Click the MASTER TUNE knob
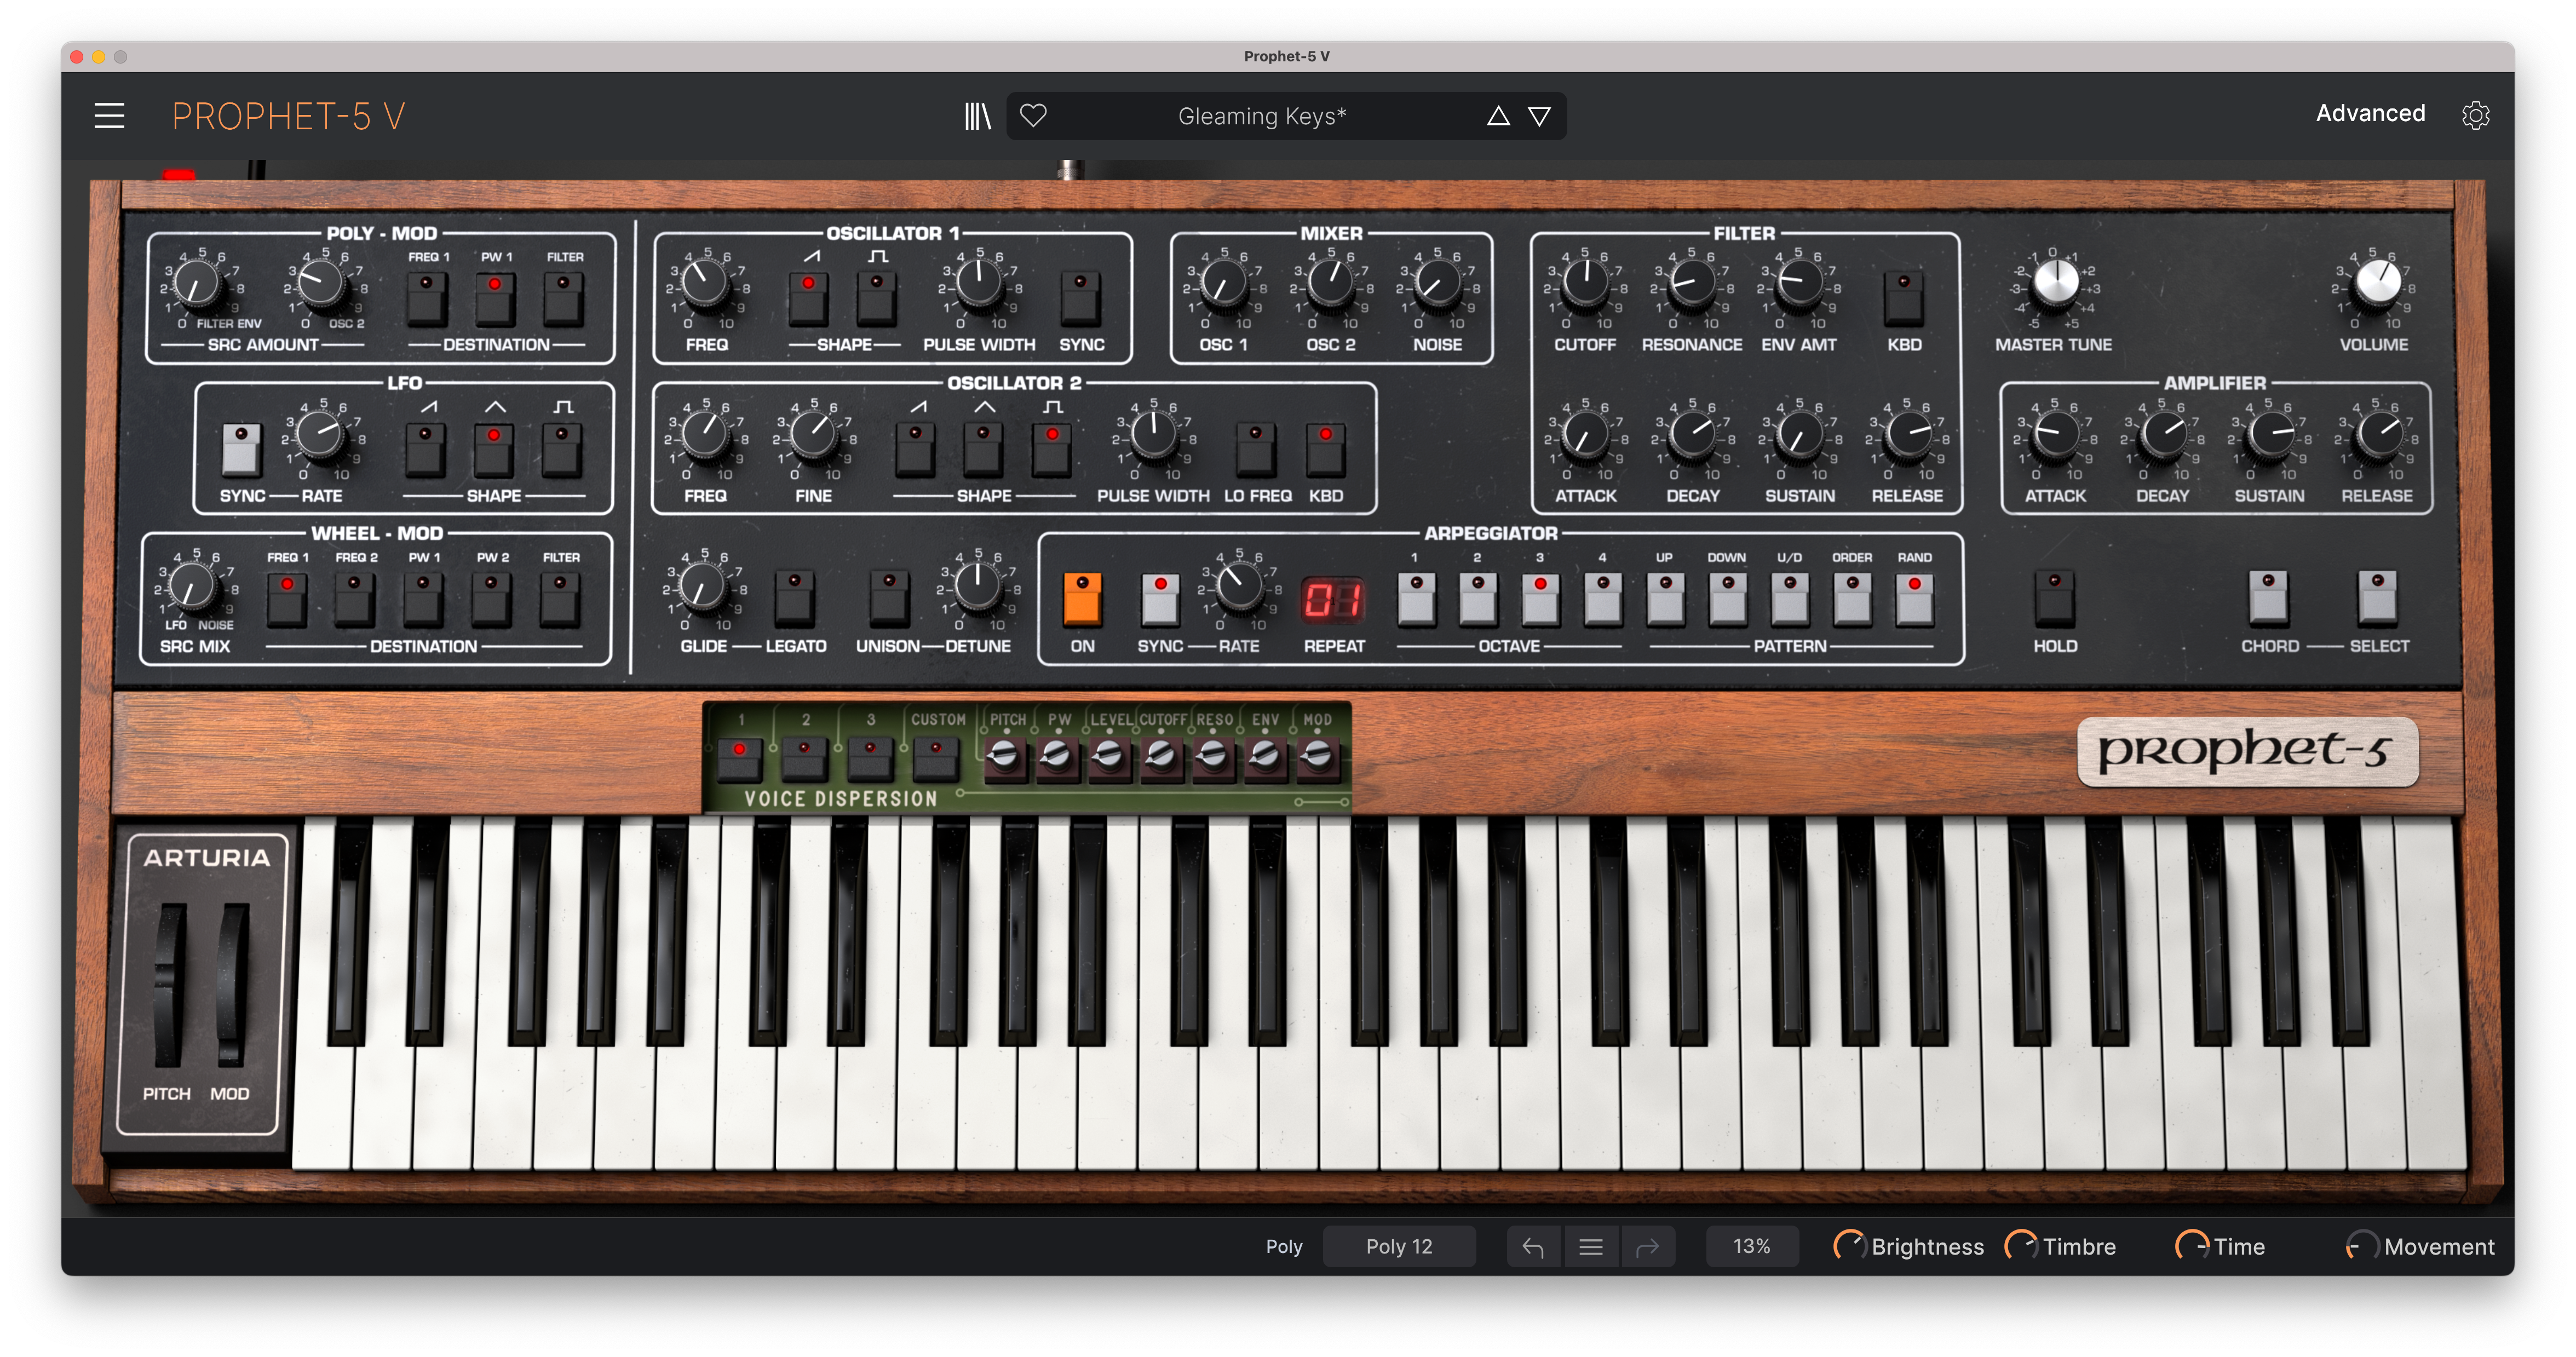Image resolution: width=2576 pixels, height=1357 pixels. pos(2055,282)
